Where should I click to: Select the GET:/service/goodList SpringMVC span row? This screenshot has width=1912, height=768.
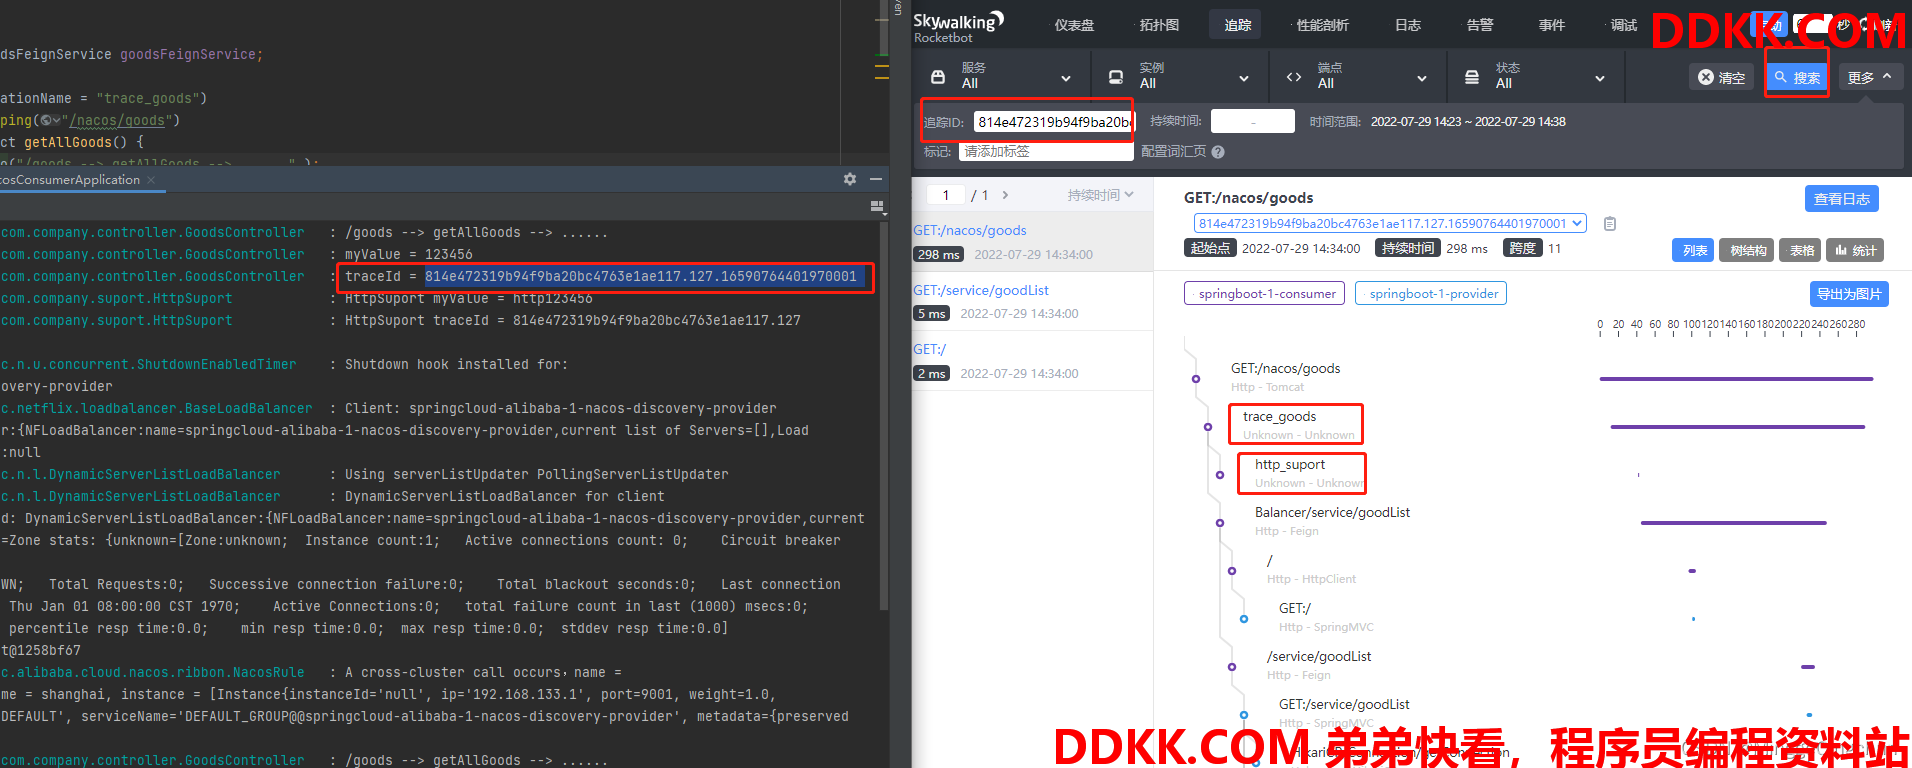[1344, 713]
